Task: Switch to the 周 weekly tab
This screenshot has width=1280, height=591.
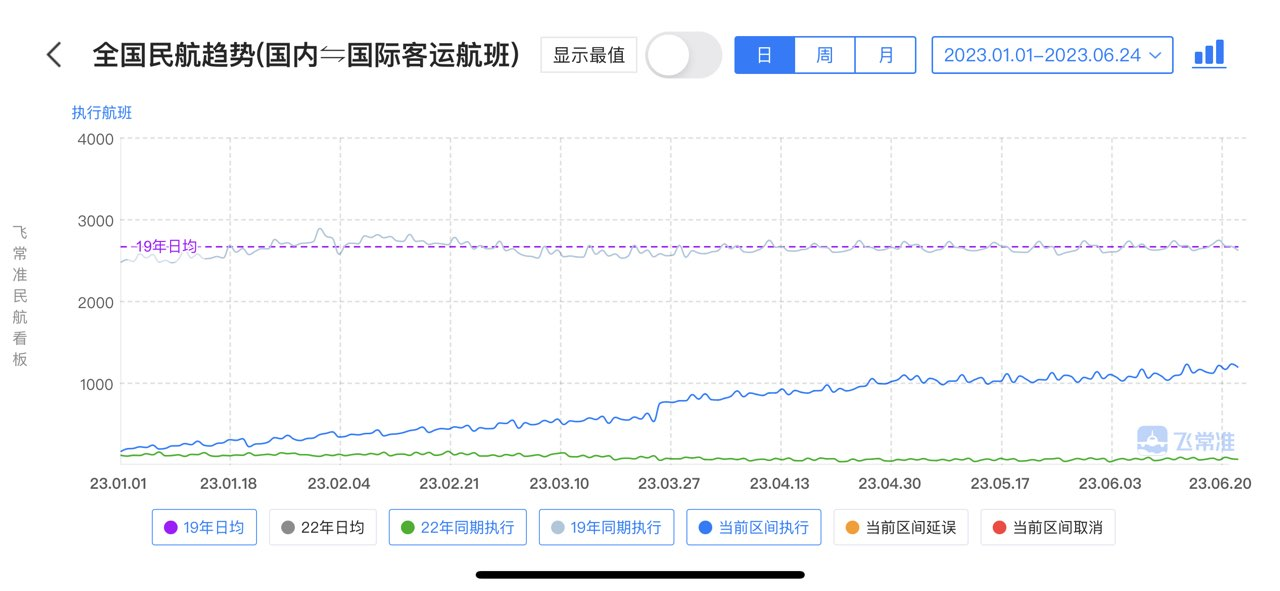Action: (x=825, y=55)
